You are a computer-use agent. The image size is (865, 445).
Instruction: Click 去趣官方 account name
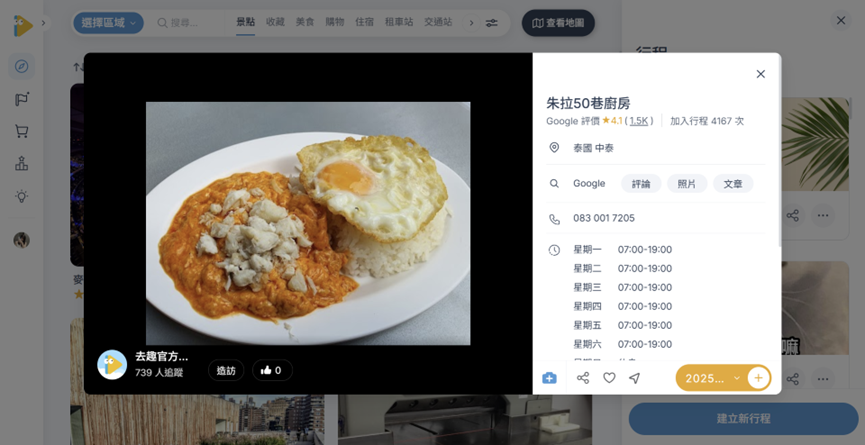161,356
